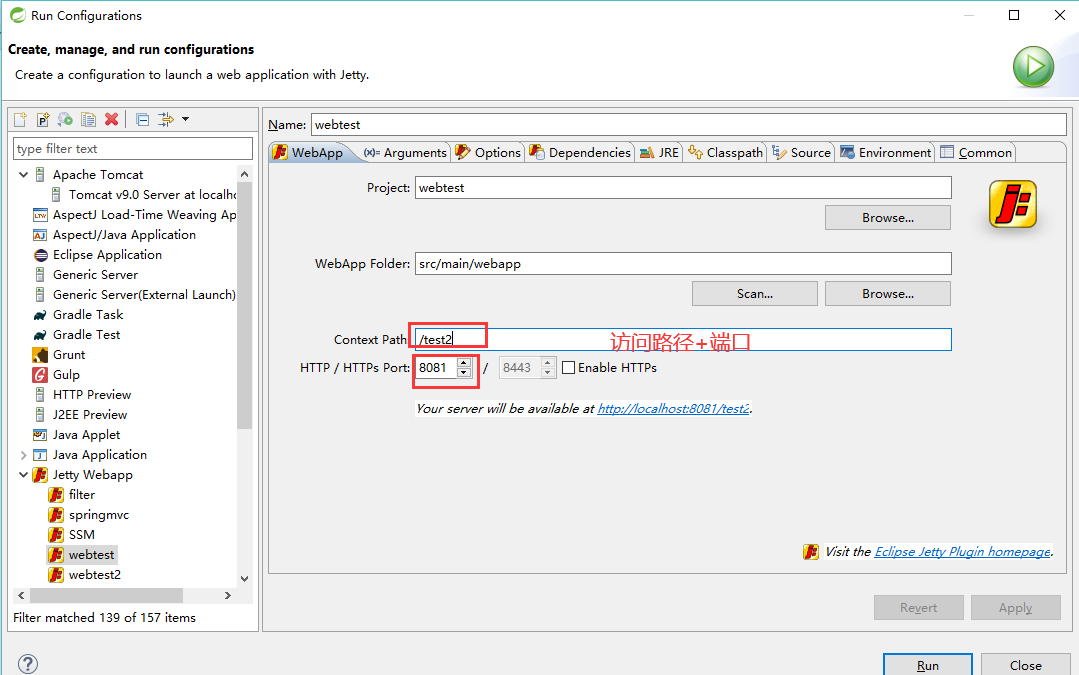Image resolution: width=1079 pixels, height=675 pixels.
Task: Click the tree vertical scrollbar down arrow
Action: [244, 579]
